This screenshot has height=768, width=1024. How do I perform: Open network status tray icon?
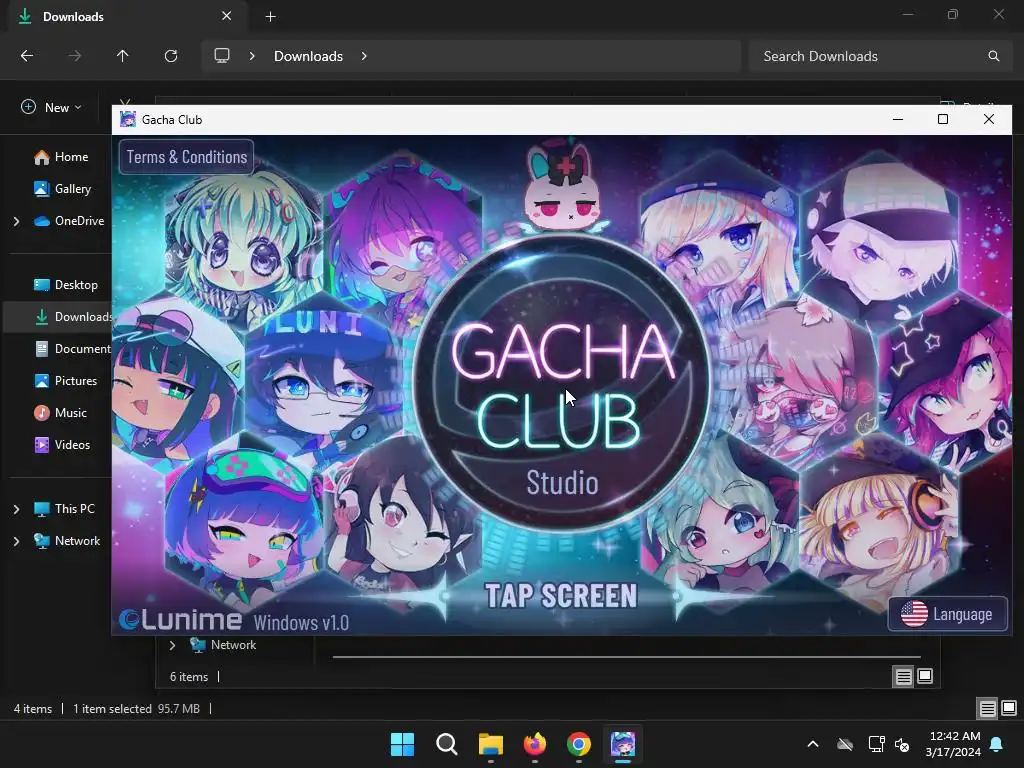(x=876, y=744)
